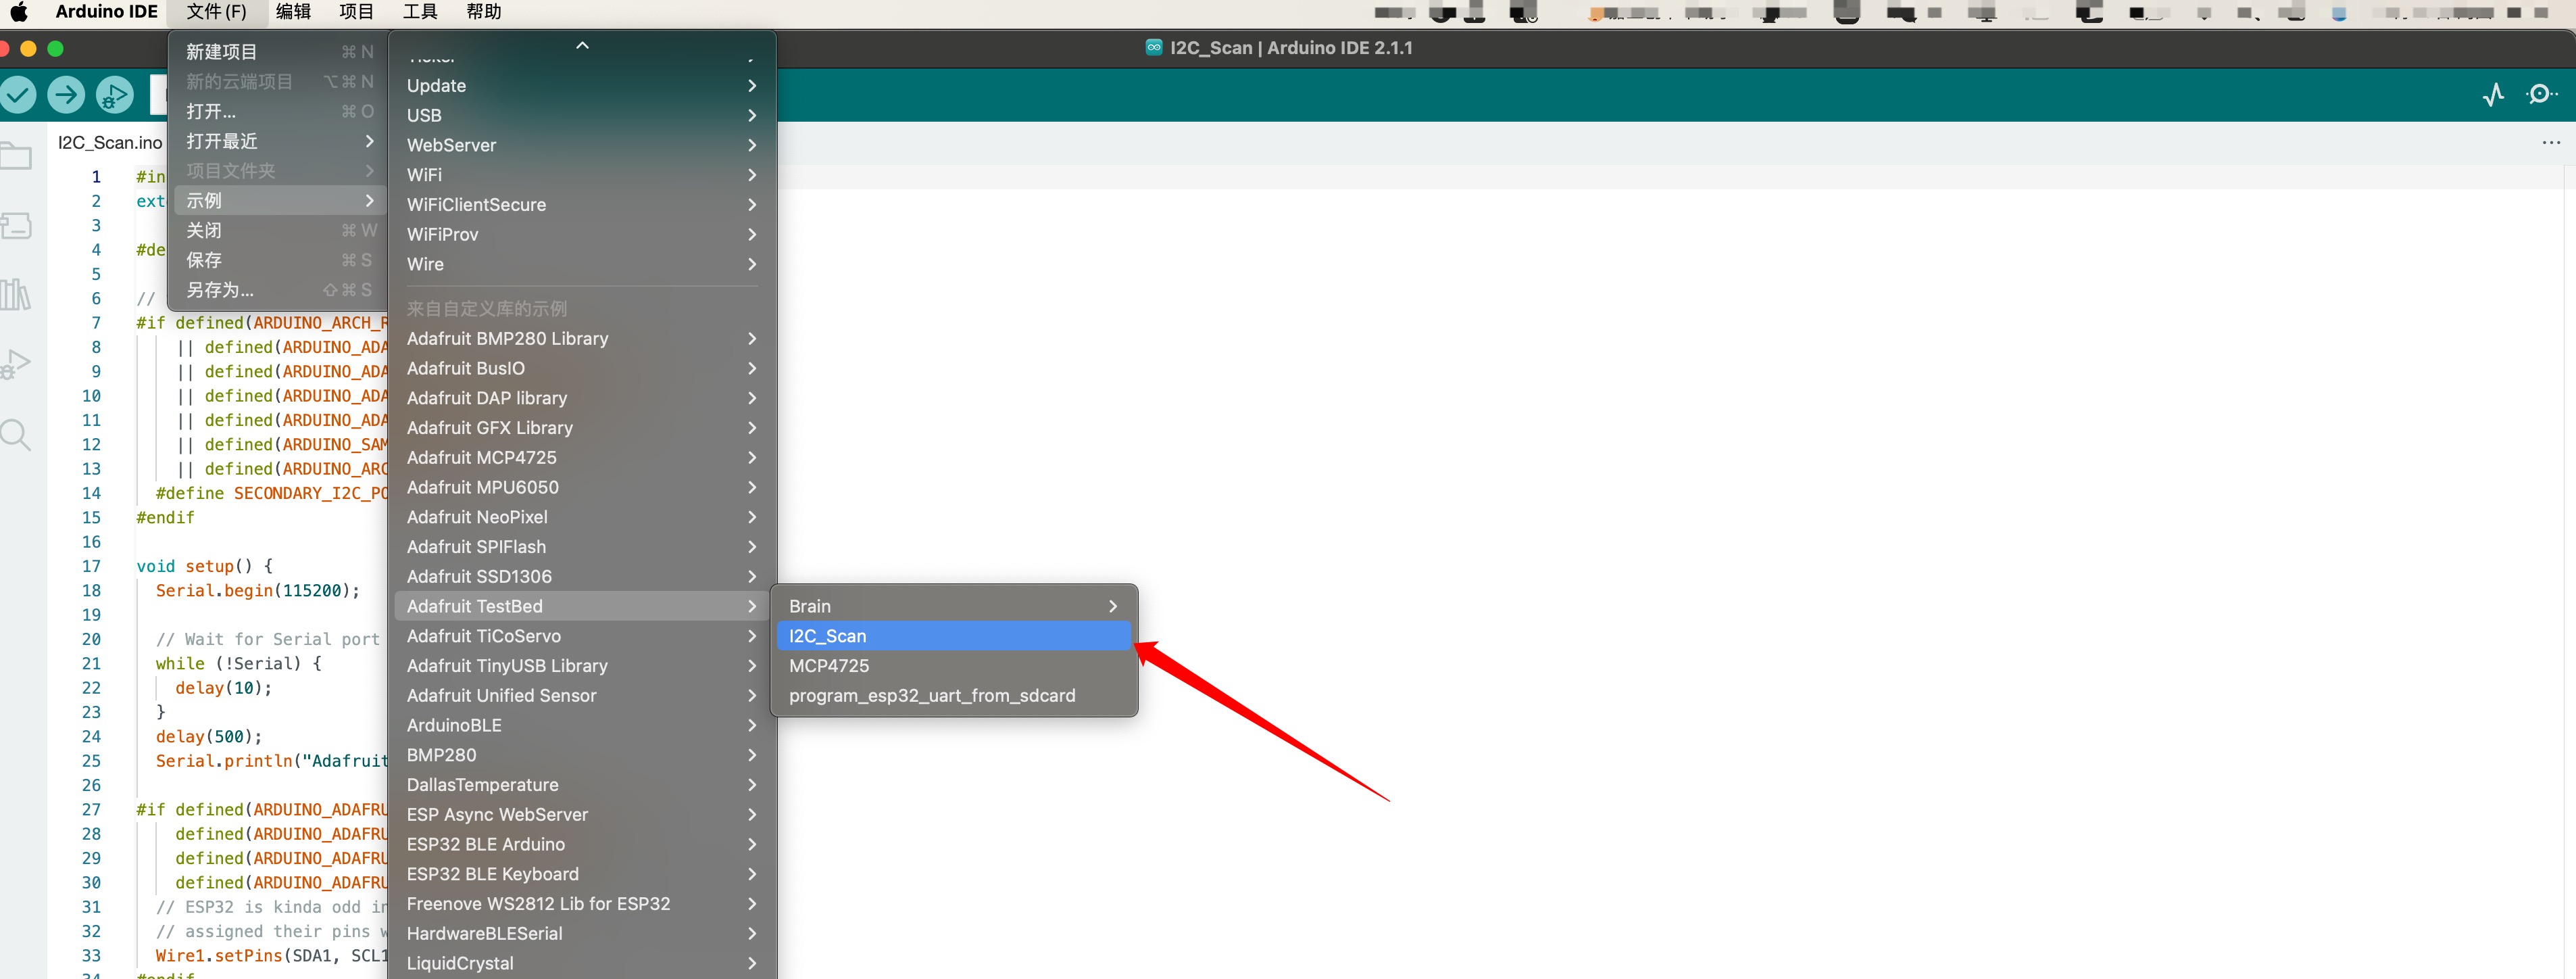Image resolution: width=2576 pixels, height=979 pixels.
Task: Expand the Wire examples submenu
Action: tap(582, 264)
